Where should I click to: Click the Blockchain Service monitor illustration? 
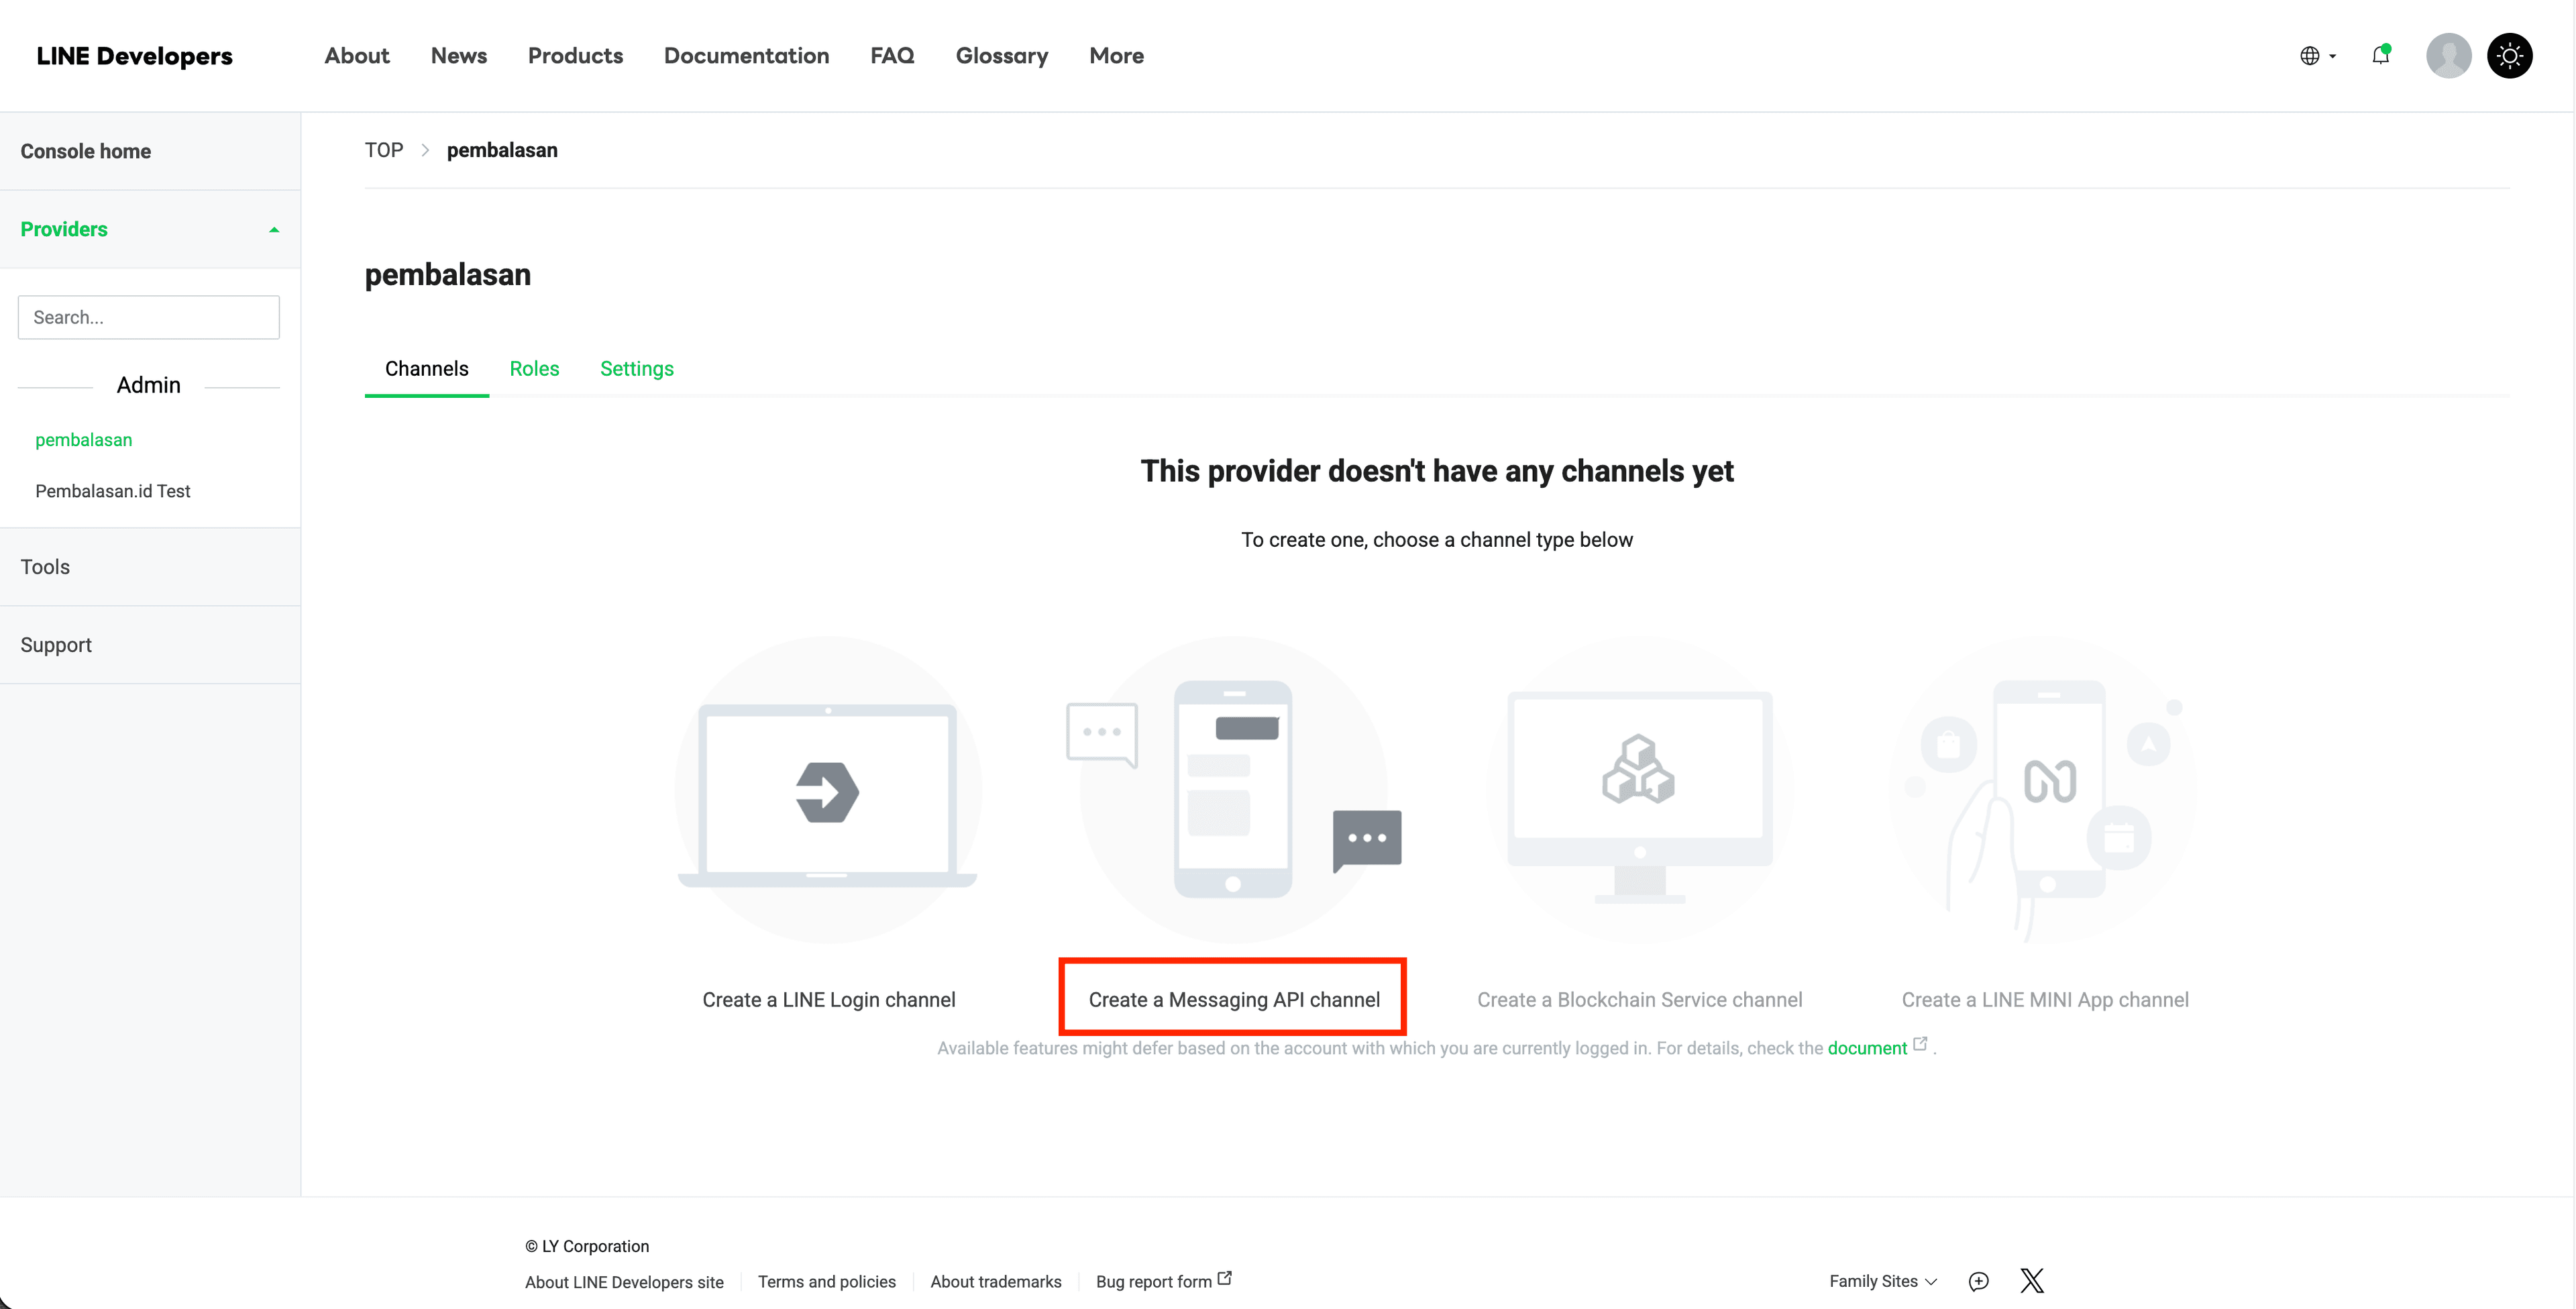(1640, 790)
